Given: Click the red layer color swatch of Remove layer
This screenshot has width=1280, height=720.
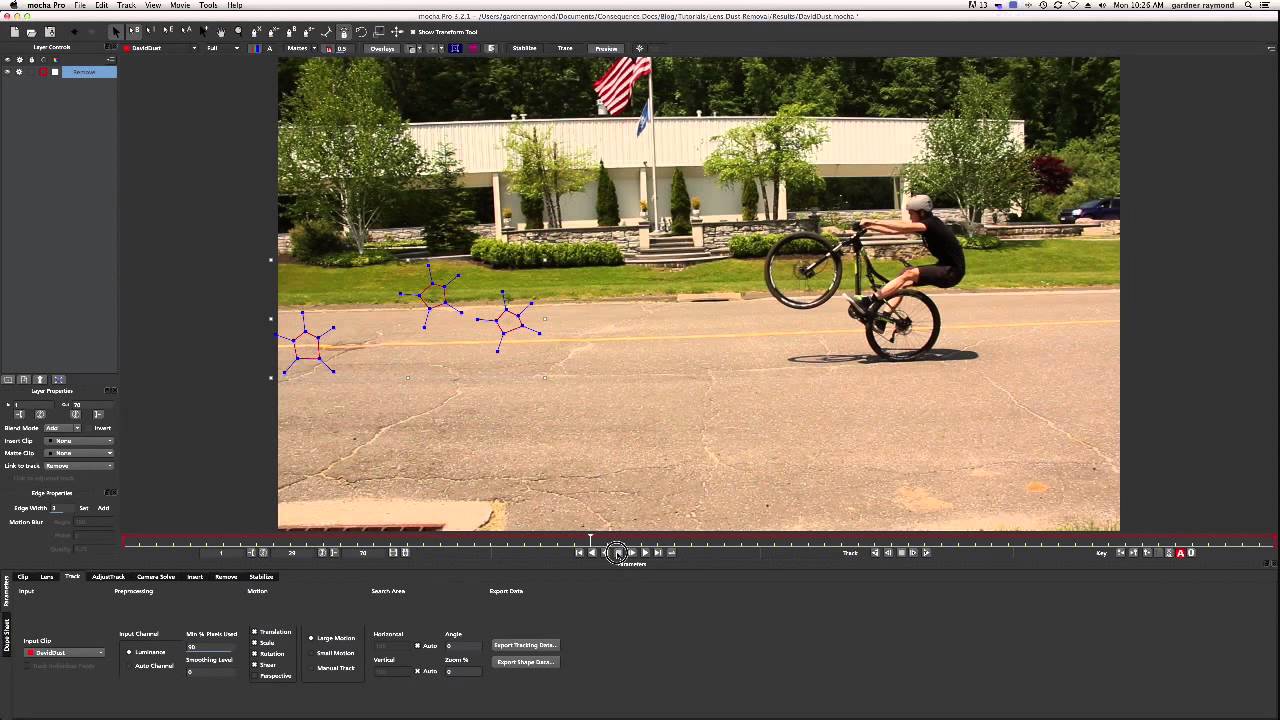Looking at the screenshot, I should point(43,72).
